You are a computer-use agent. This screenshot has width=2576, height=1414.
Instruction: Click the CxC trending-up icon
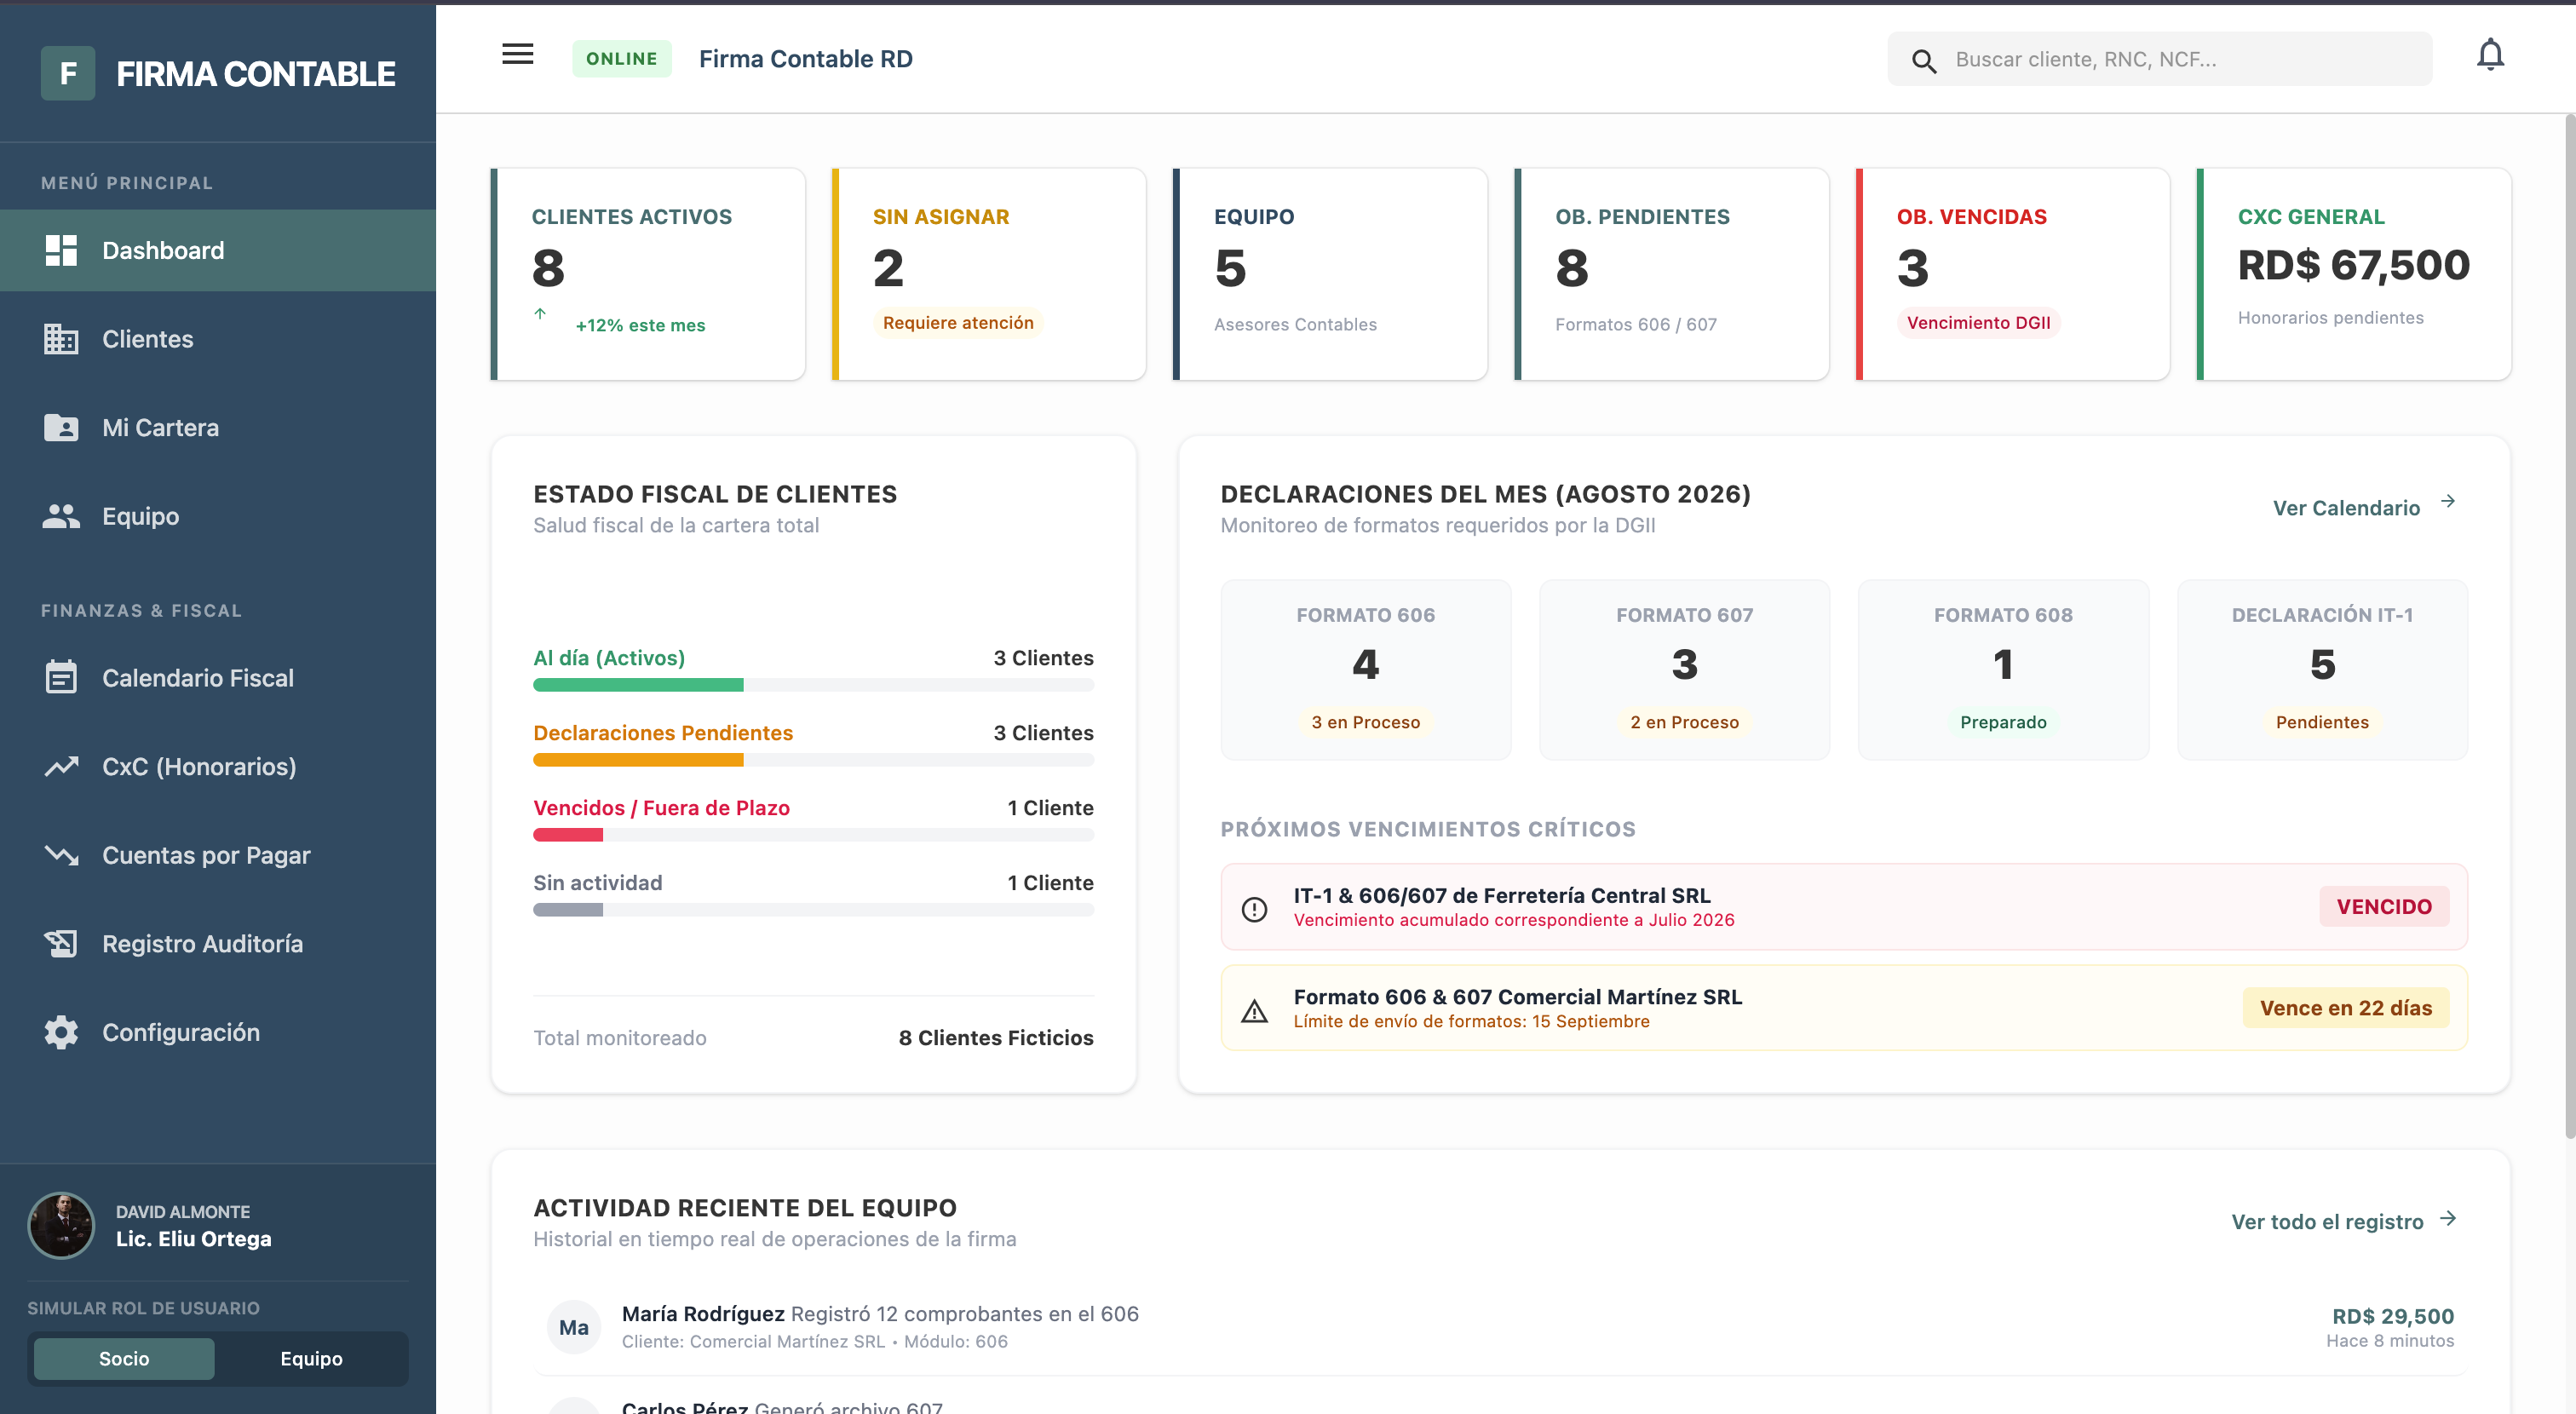coord(61,767)
